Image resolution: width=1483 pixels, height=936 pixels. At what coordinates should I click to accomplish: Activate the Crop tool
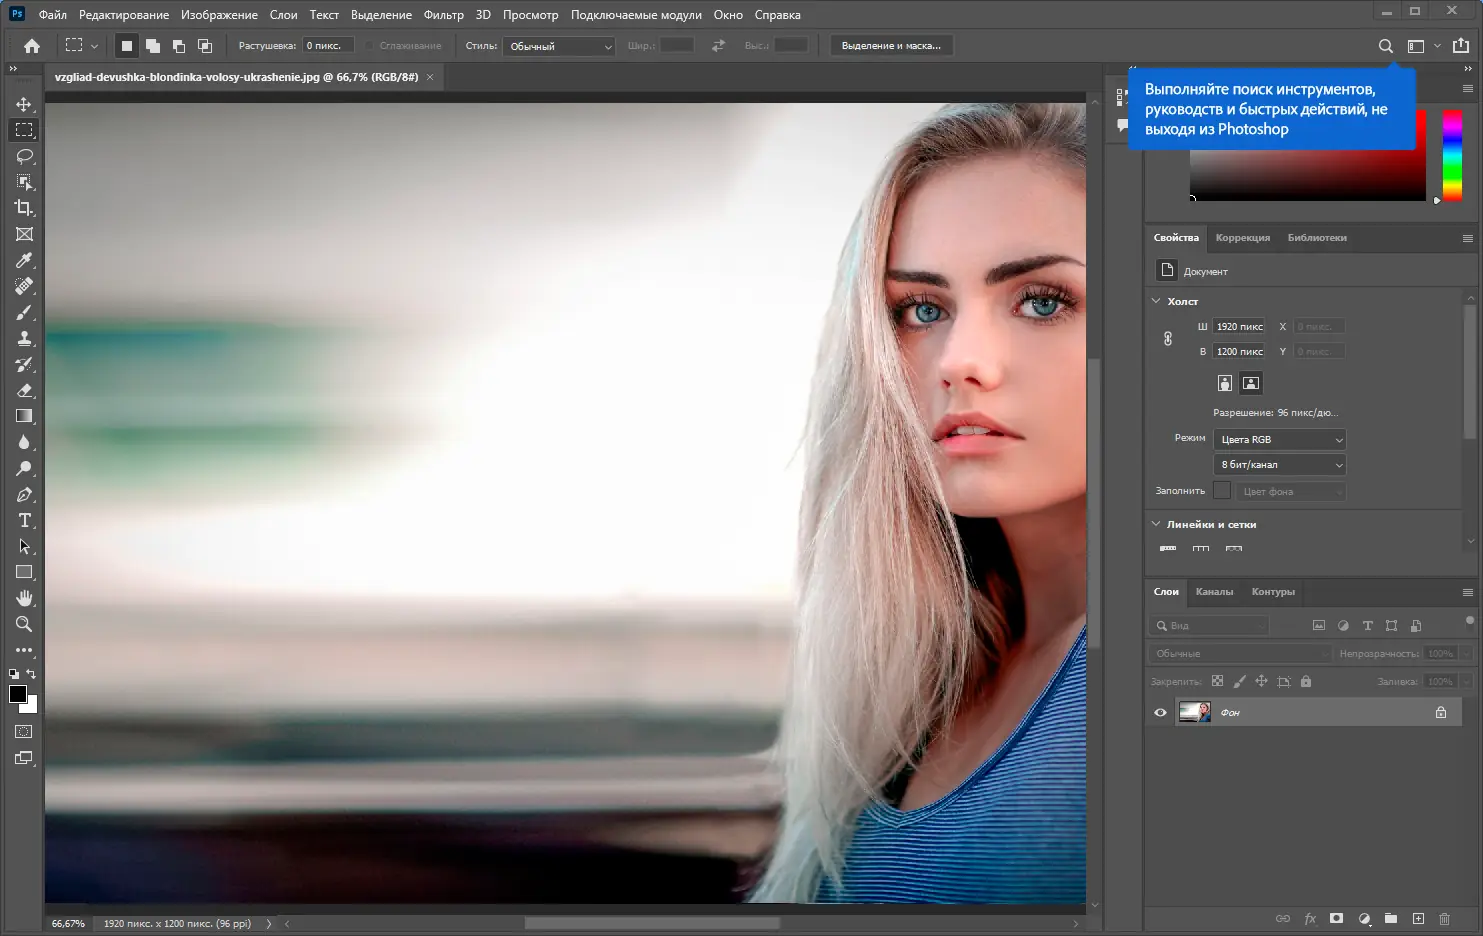(x=24, y=208)
